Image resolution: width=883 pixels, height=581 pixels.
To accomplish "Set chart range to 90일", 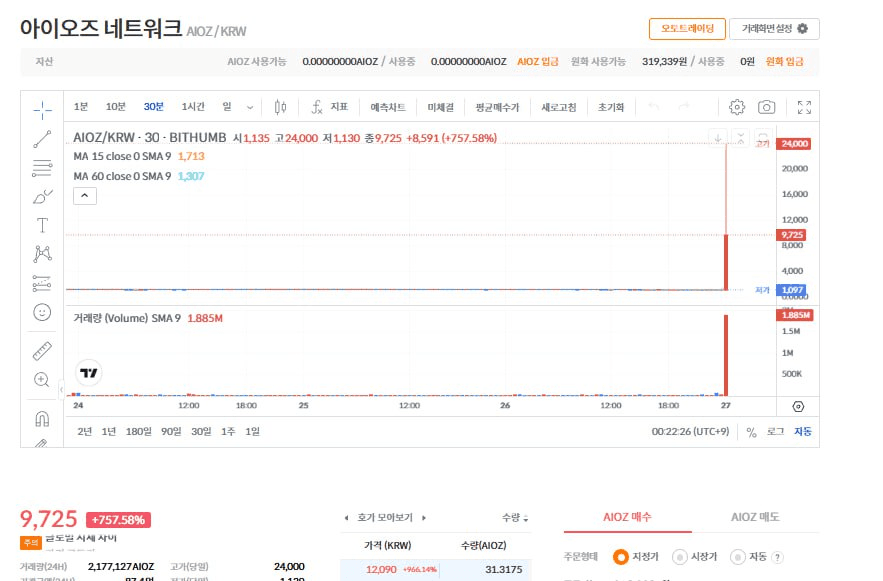I will [171, 432].
